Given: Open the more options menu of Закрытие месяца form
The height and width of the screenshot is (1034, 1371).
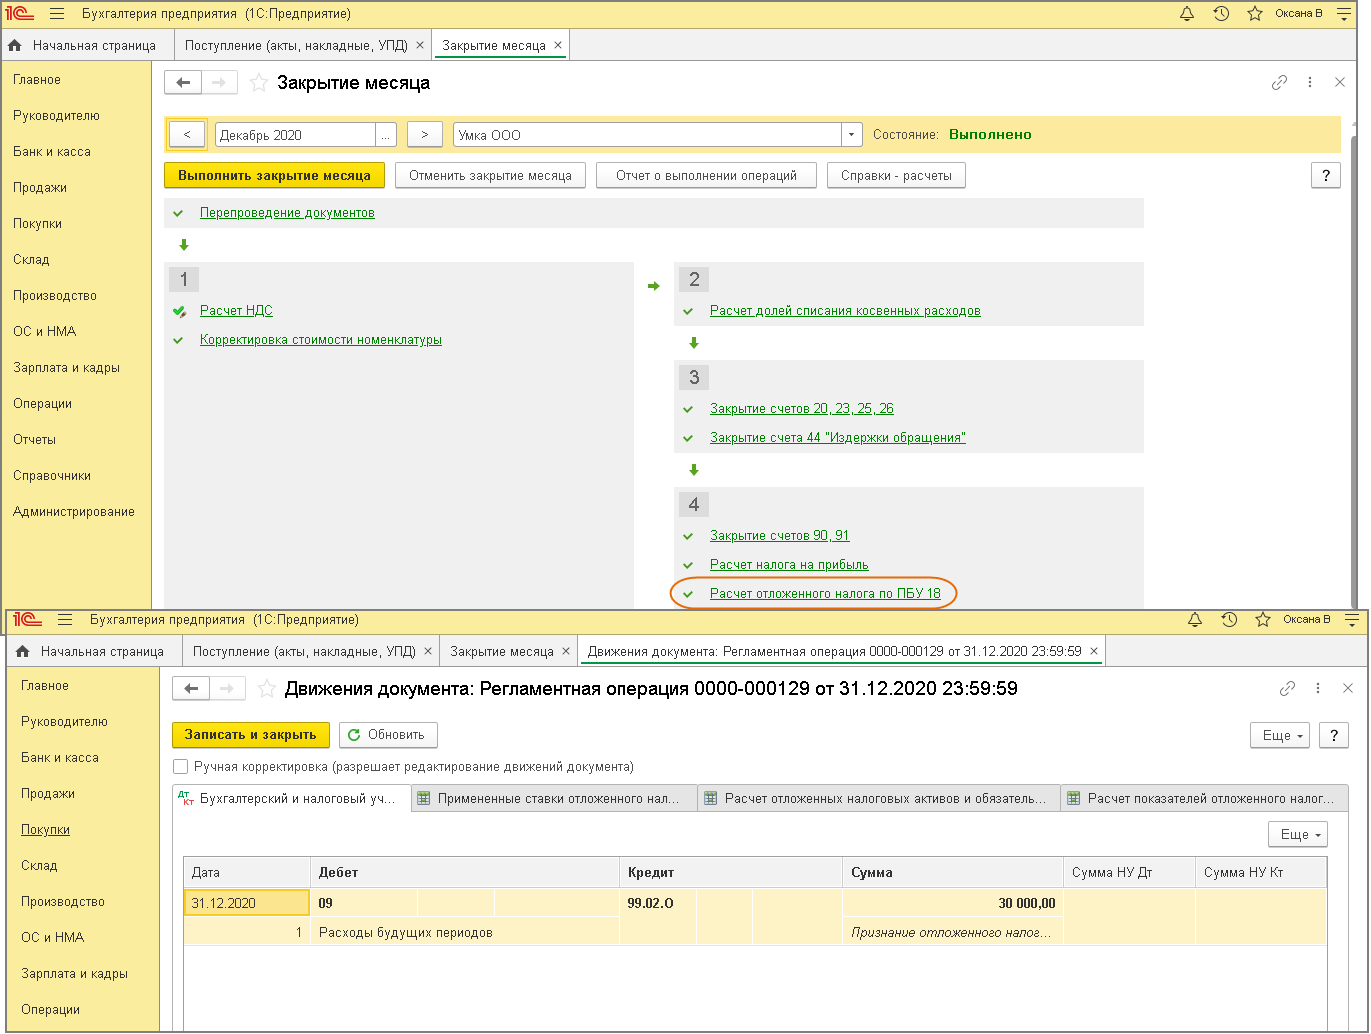Looking at the screenshot, I should [1310, 83].
